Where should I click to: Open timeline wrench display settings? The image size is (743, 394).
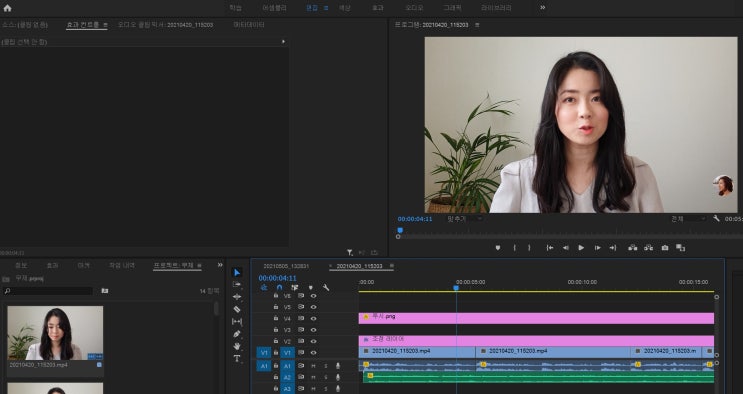(x=326, y=287)
